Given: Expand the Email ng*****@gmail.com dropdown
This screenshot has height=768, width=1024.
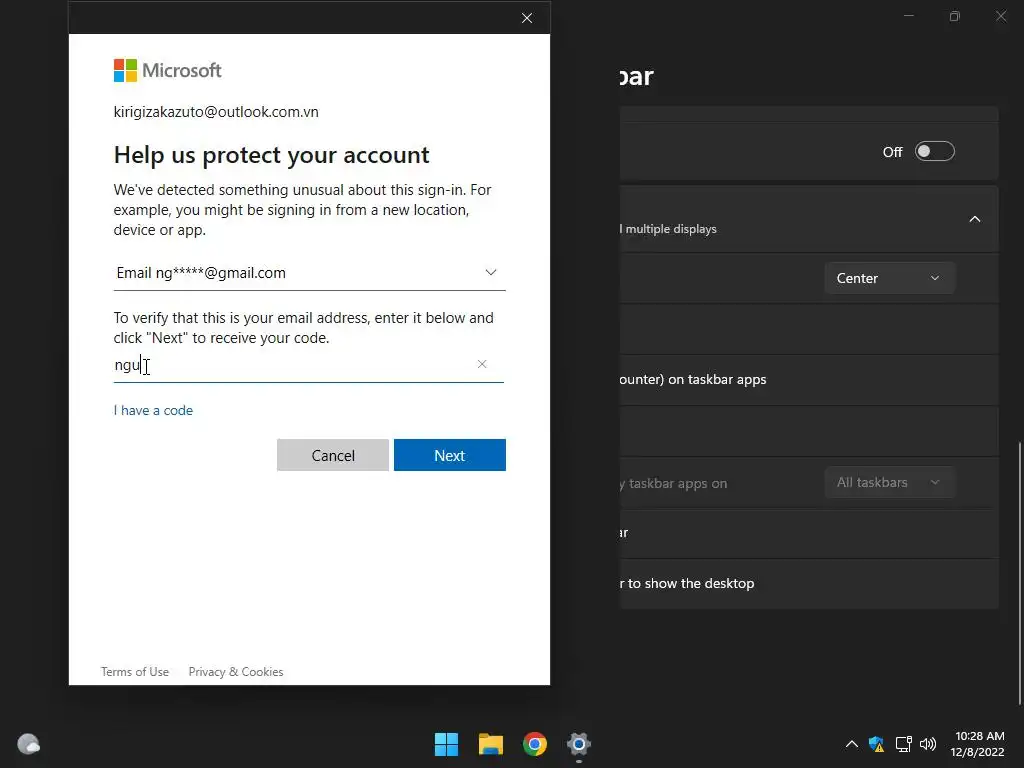Looking at the screenshot, I should 310,273.
